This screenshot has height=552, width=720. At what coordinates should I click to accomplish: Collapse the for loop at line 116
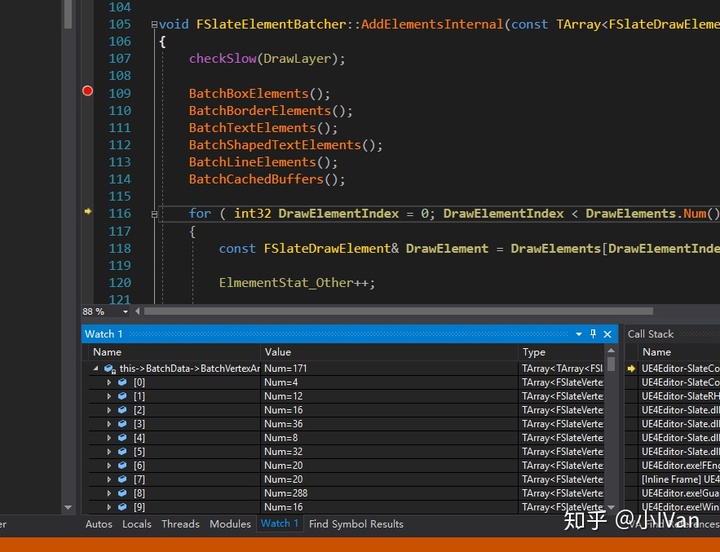(154, 214)
